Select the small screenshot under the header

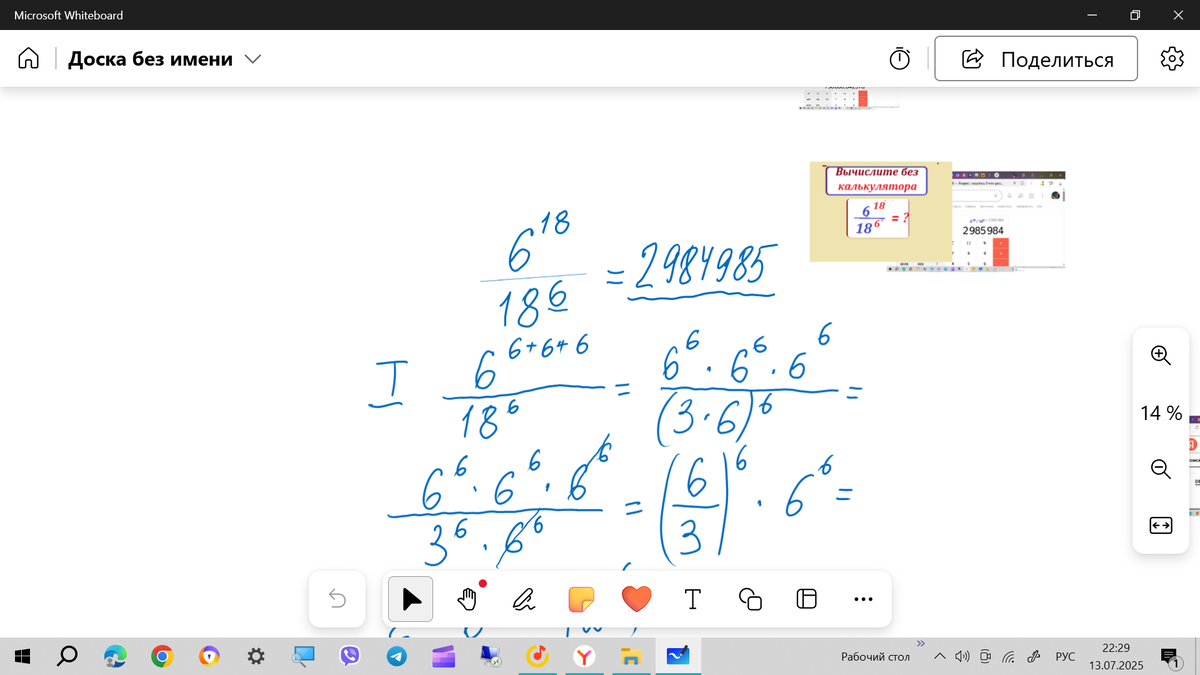point(847,98)
